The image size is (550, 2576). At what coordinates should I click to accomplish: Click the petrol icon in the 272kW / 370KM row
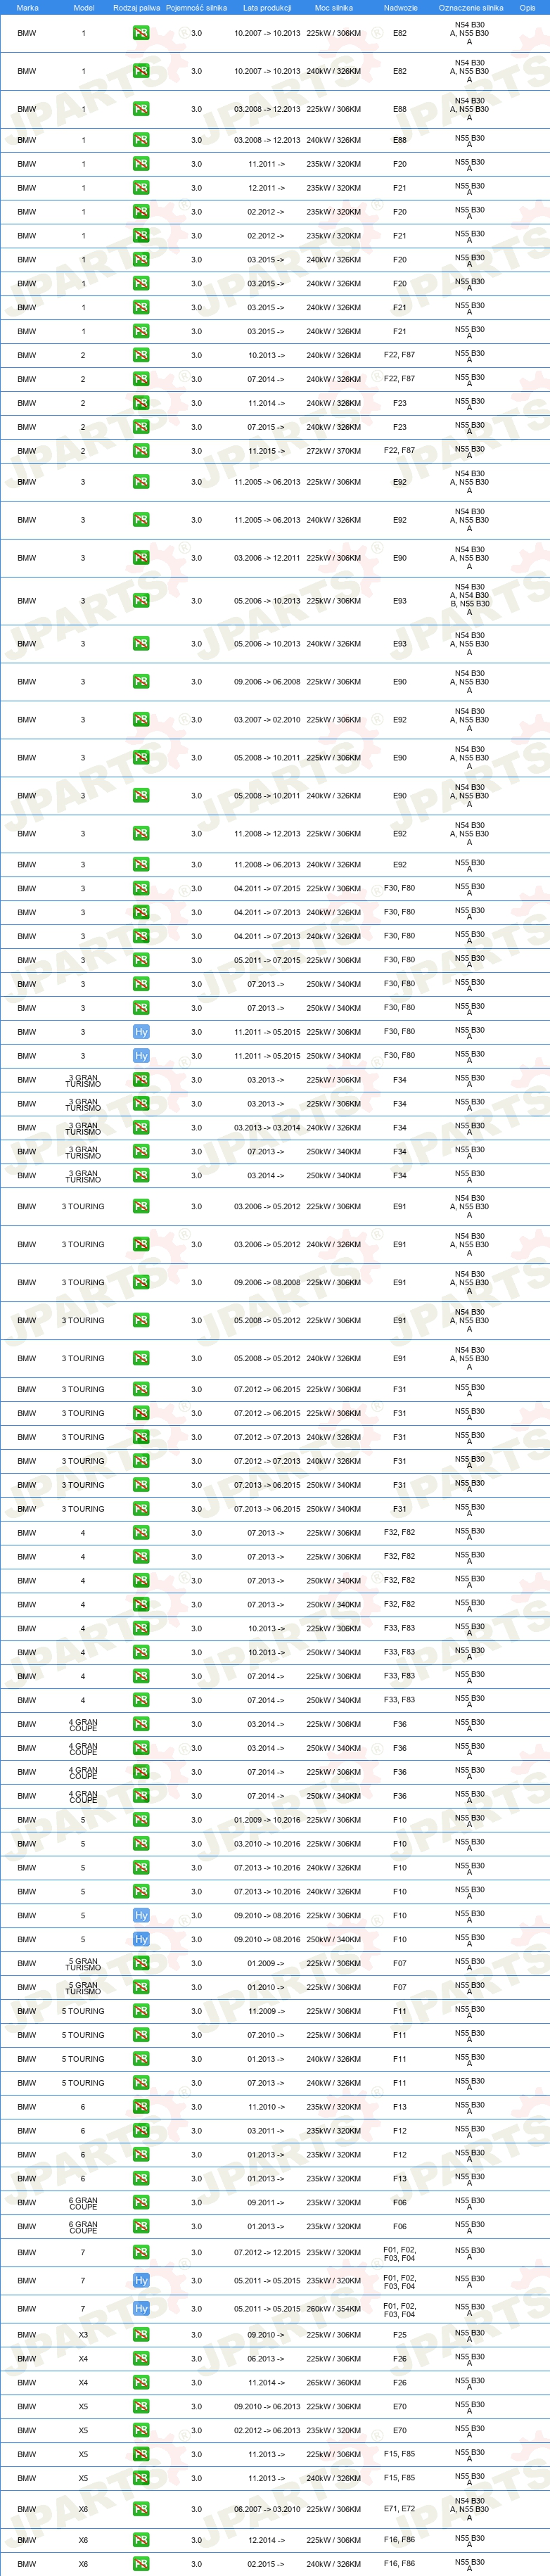[x=141, y=451]
